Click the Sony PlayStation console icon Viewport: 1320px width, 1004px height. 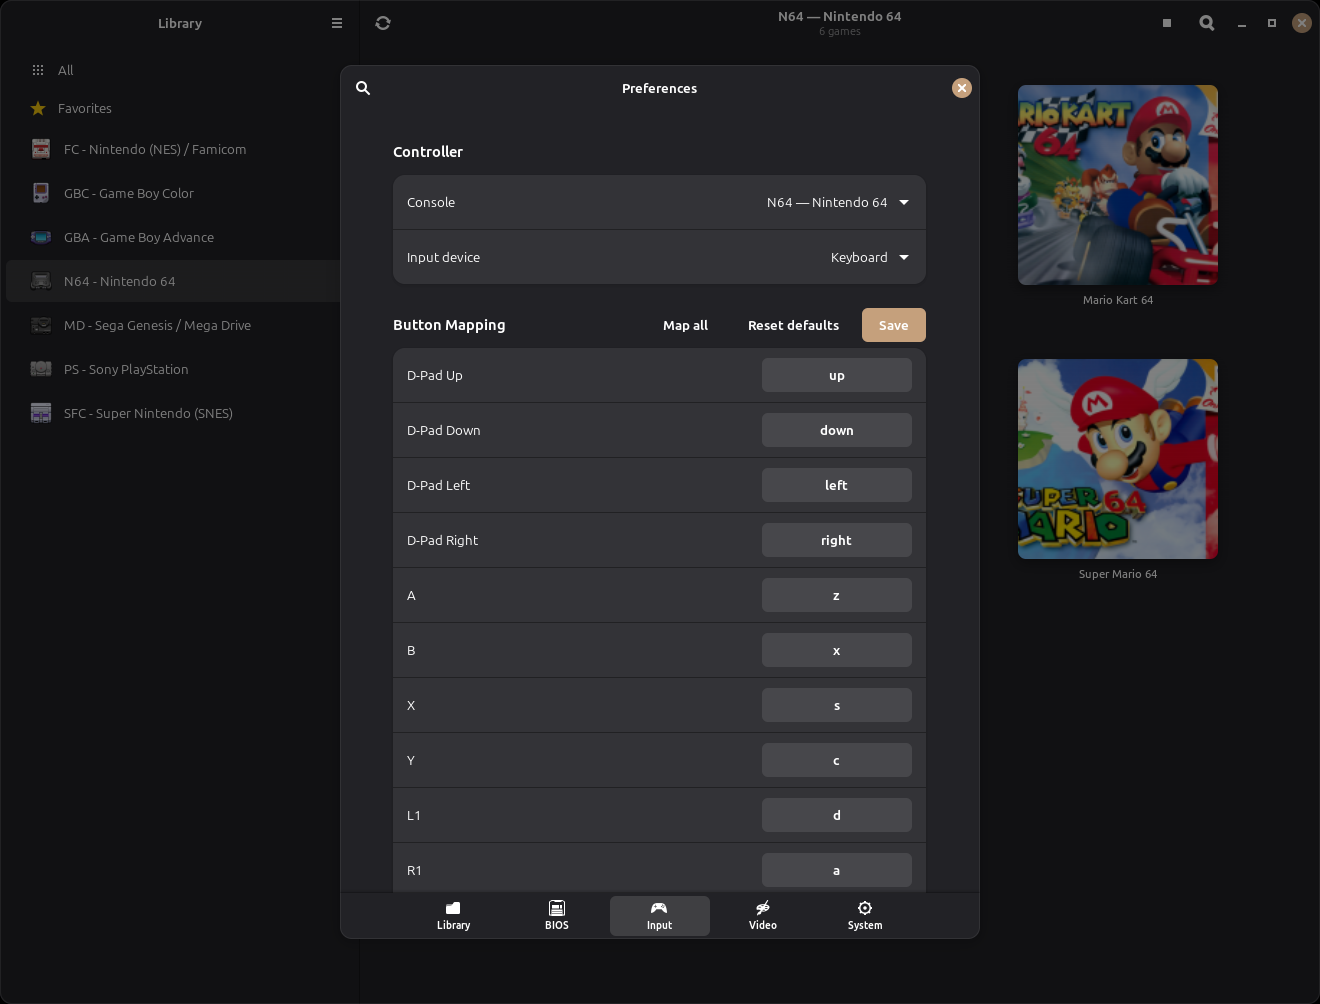[x=41, y=369]
